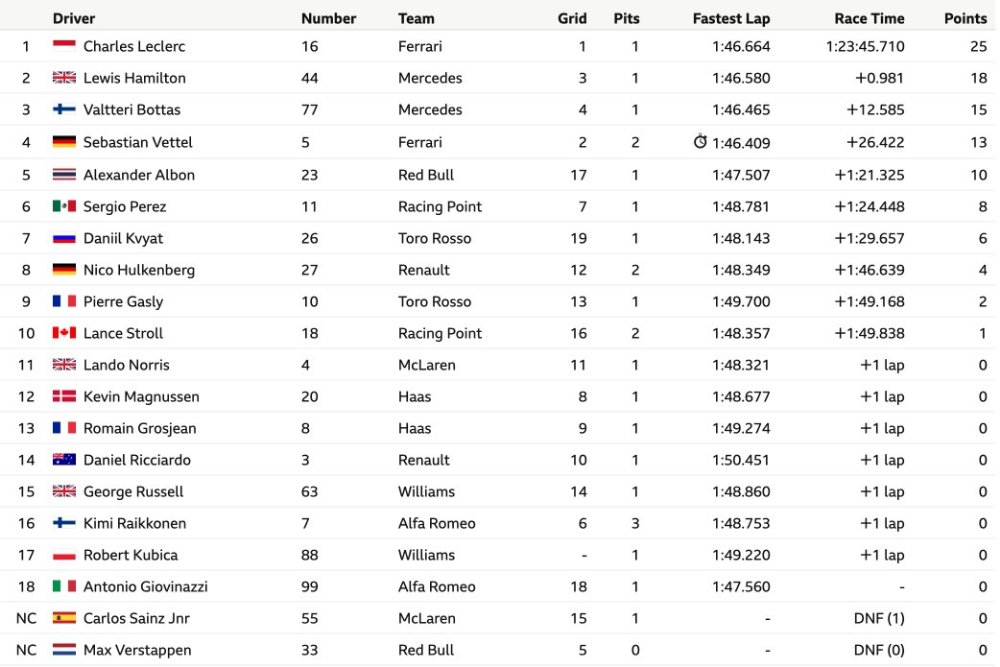This screenshot has height=667, width=1000.
Task: Click the Canadian flag next to Lance Stroll
Action: click(x=64, y=333)
